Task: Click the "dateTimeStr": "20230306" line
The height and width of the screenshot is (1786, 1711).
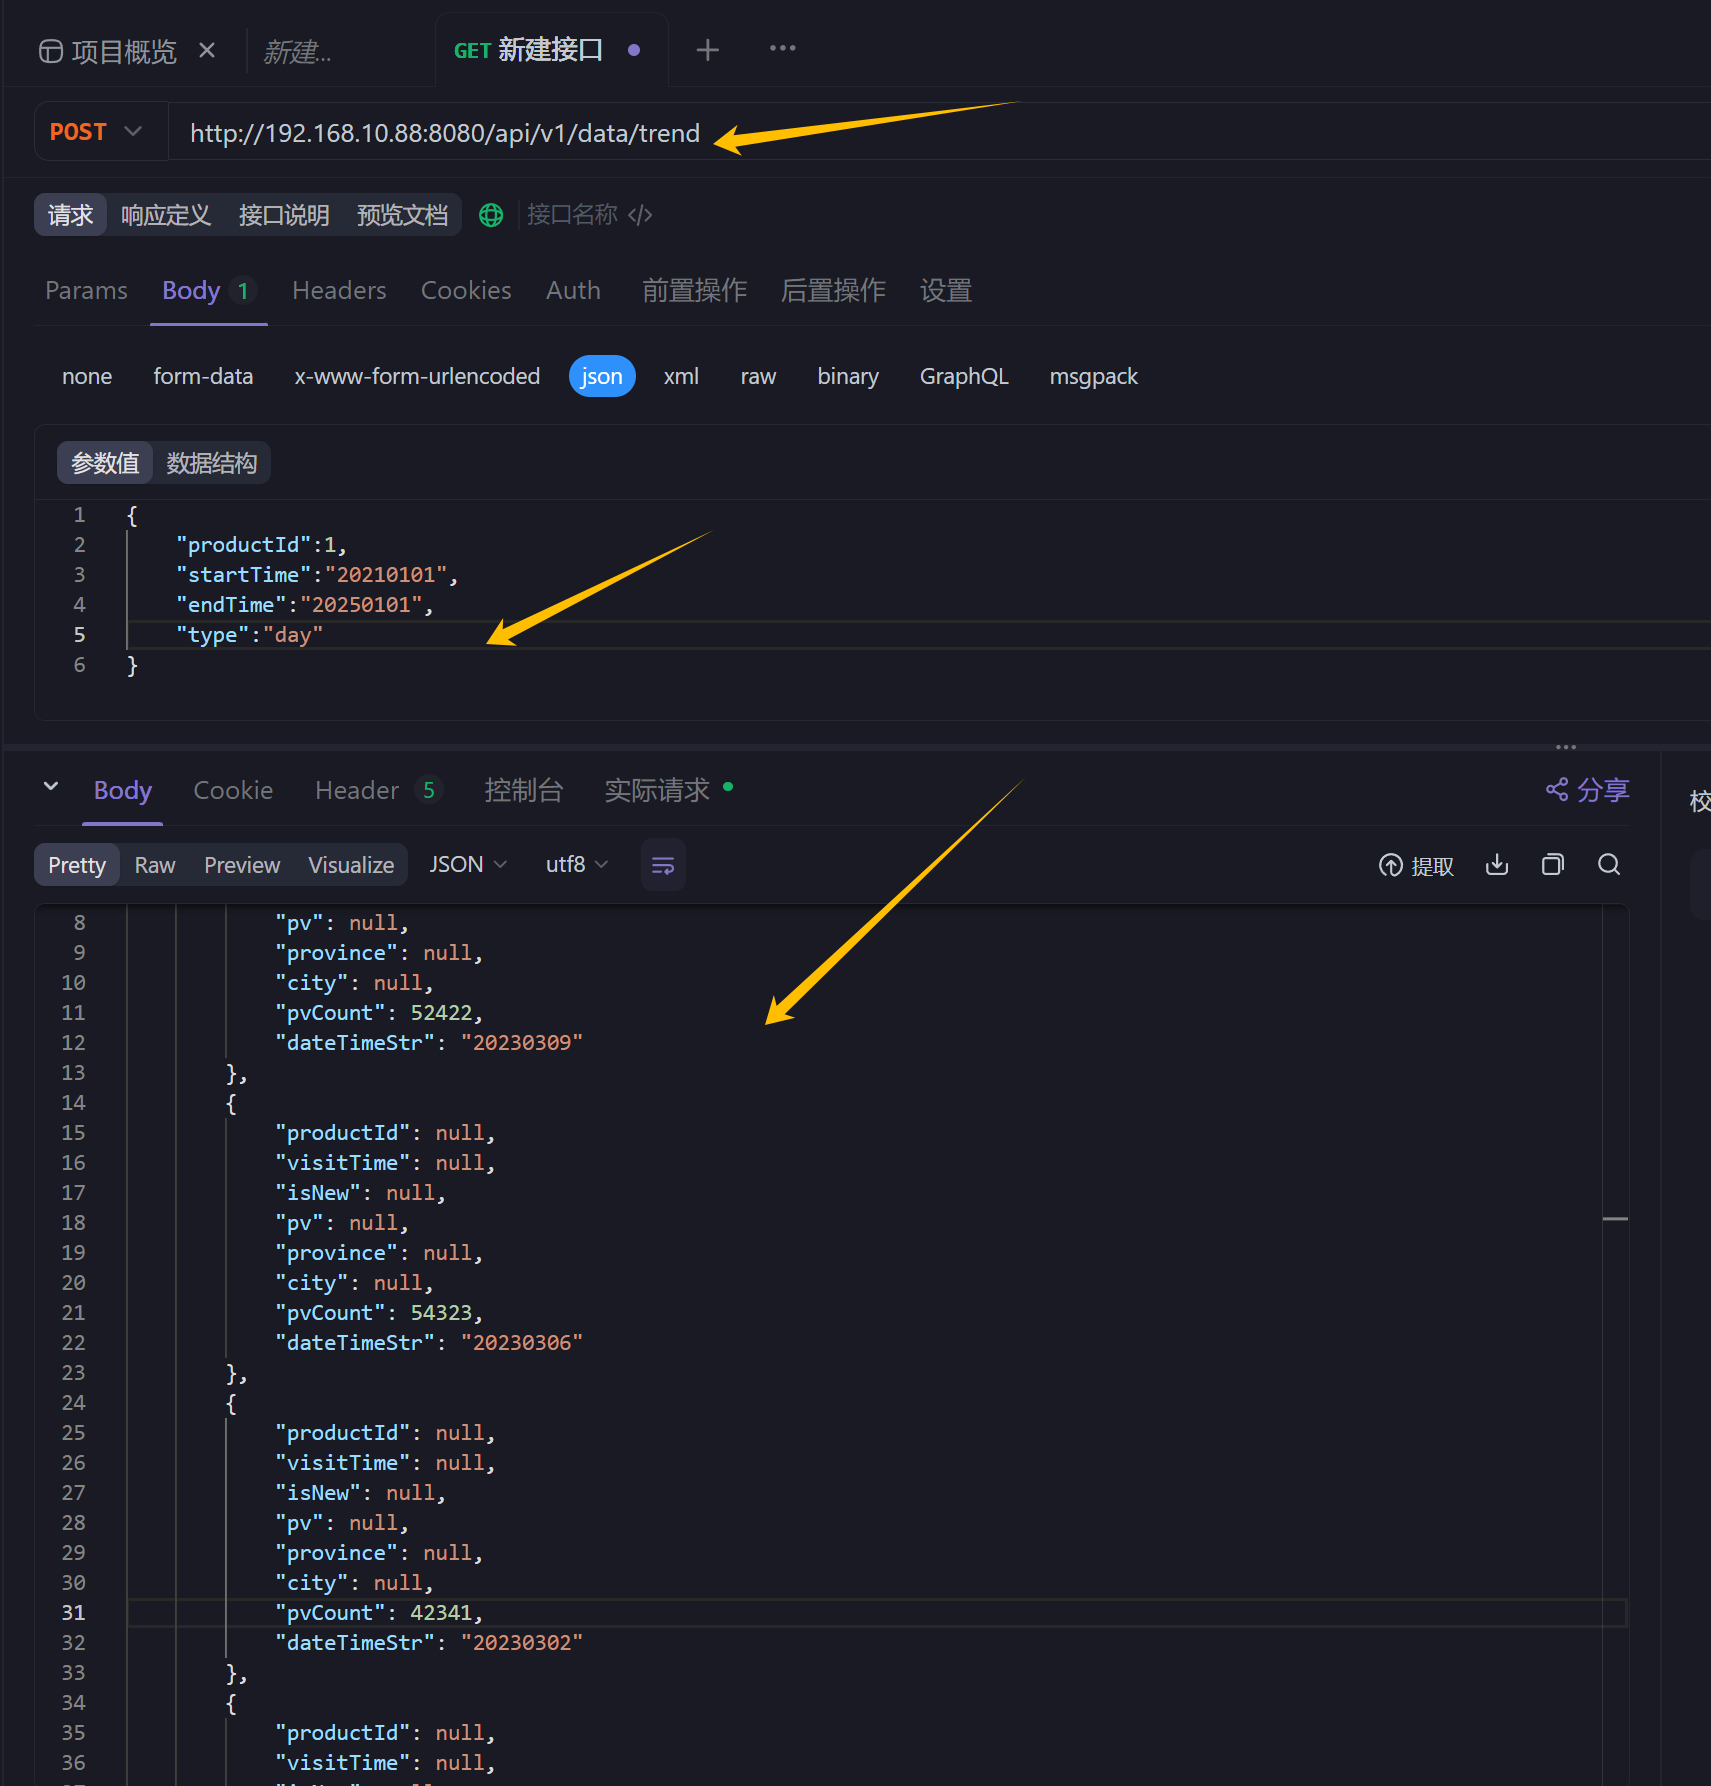Action: tap(429, 1343)
